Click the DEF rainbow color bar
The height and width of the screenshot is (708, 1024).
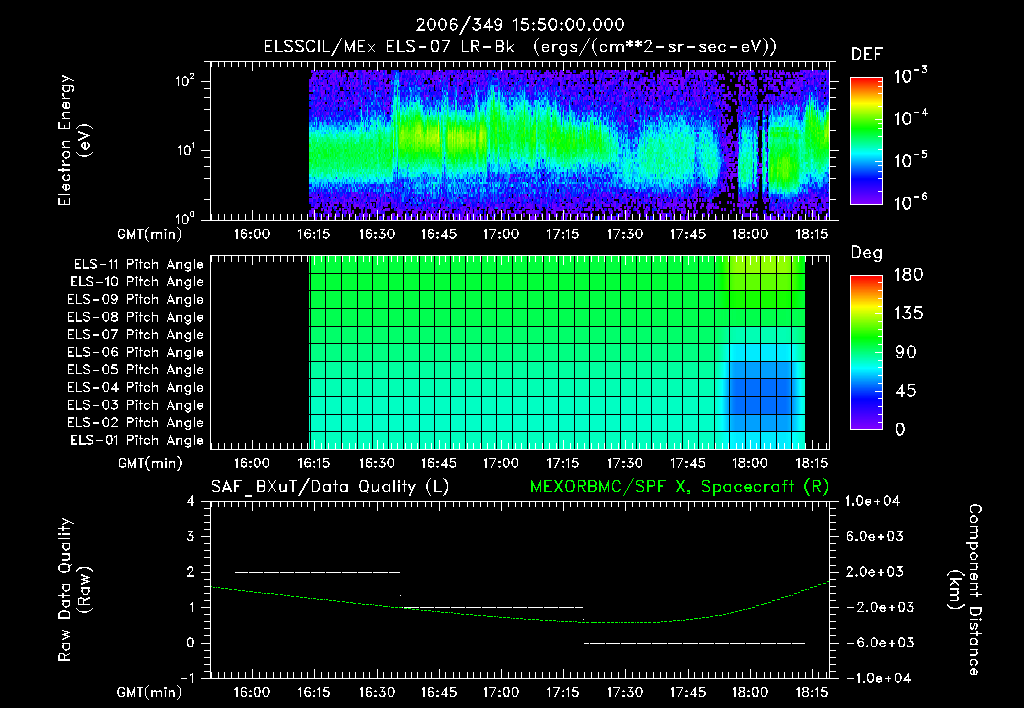pyautogui.click(x=867, y=141)
